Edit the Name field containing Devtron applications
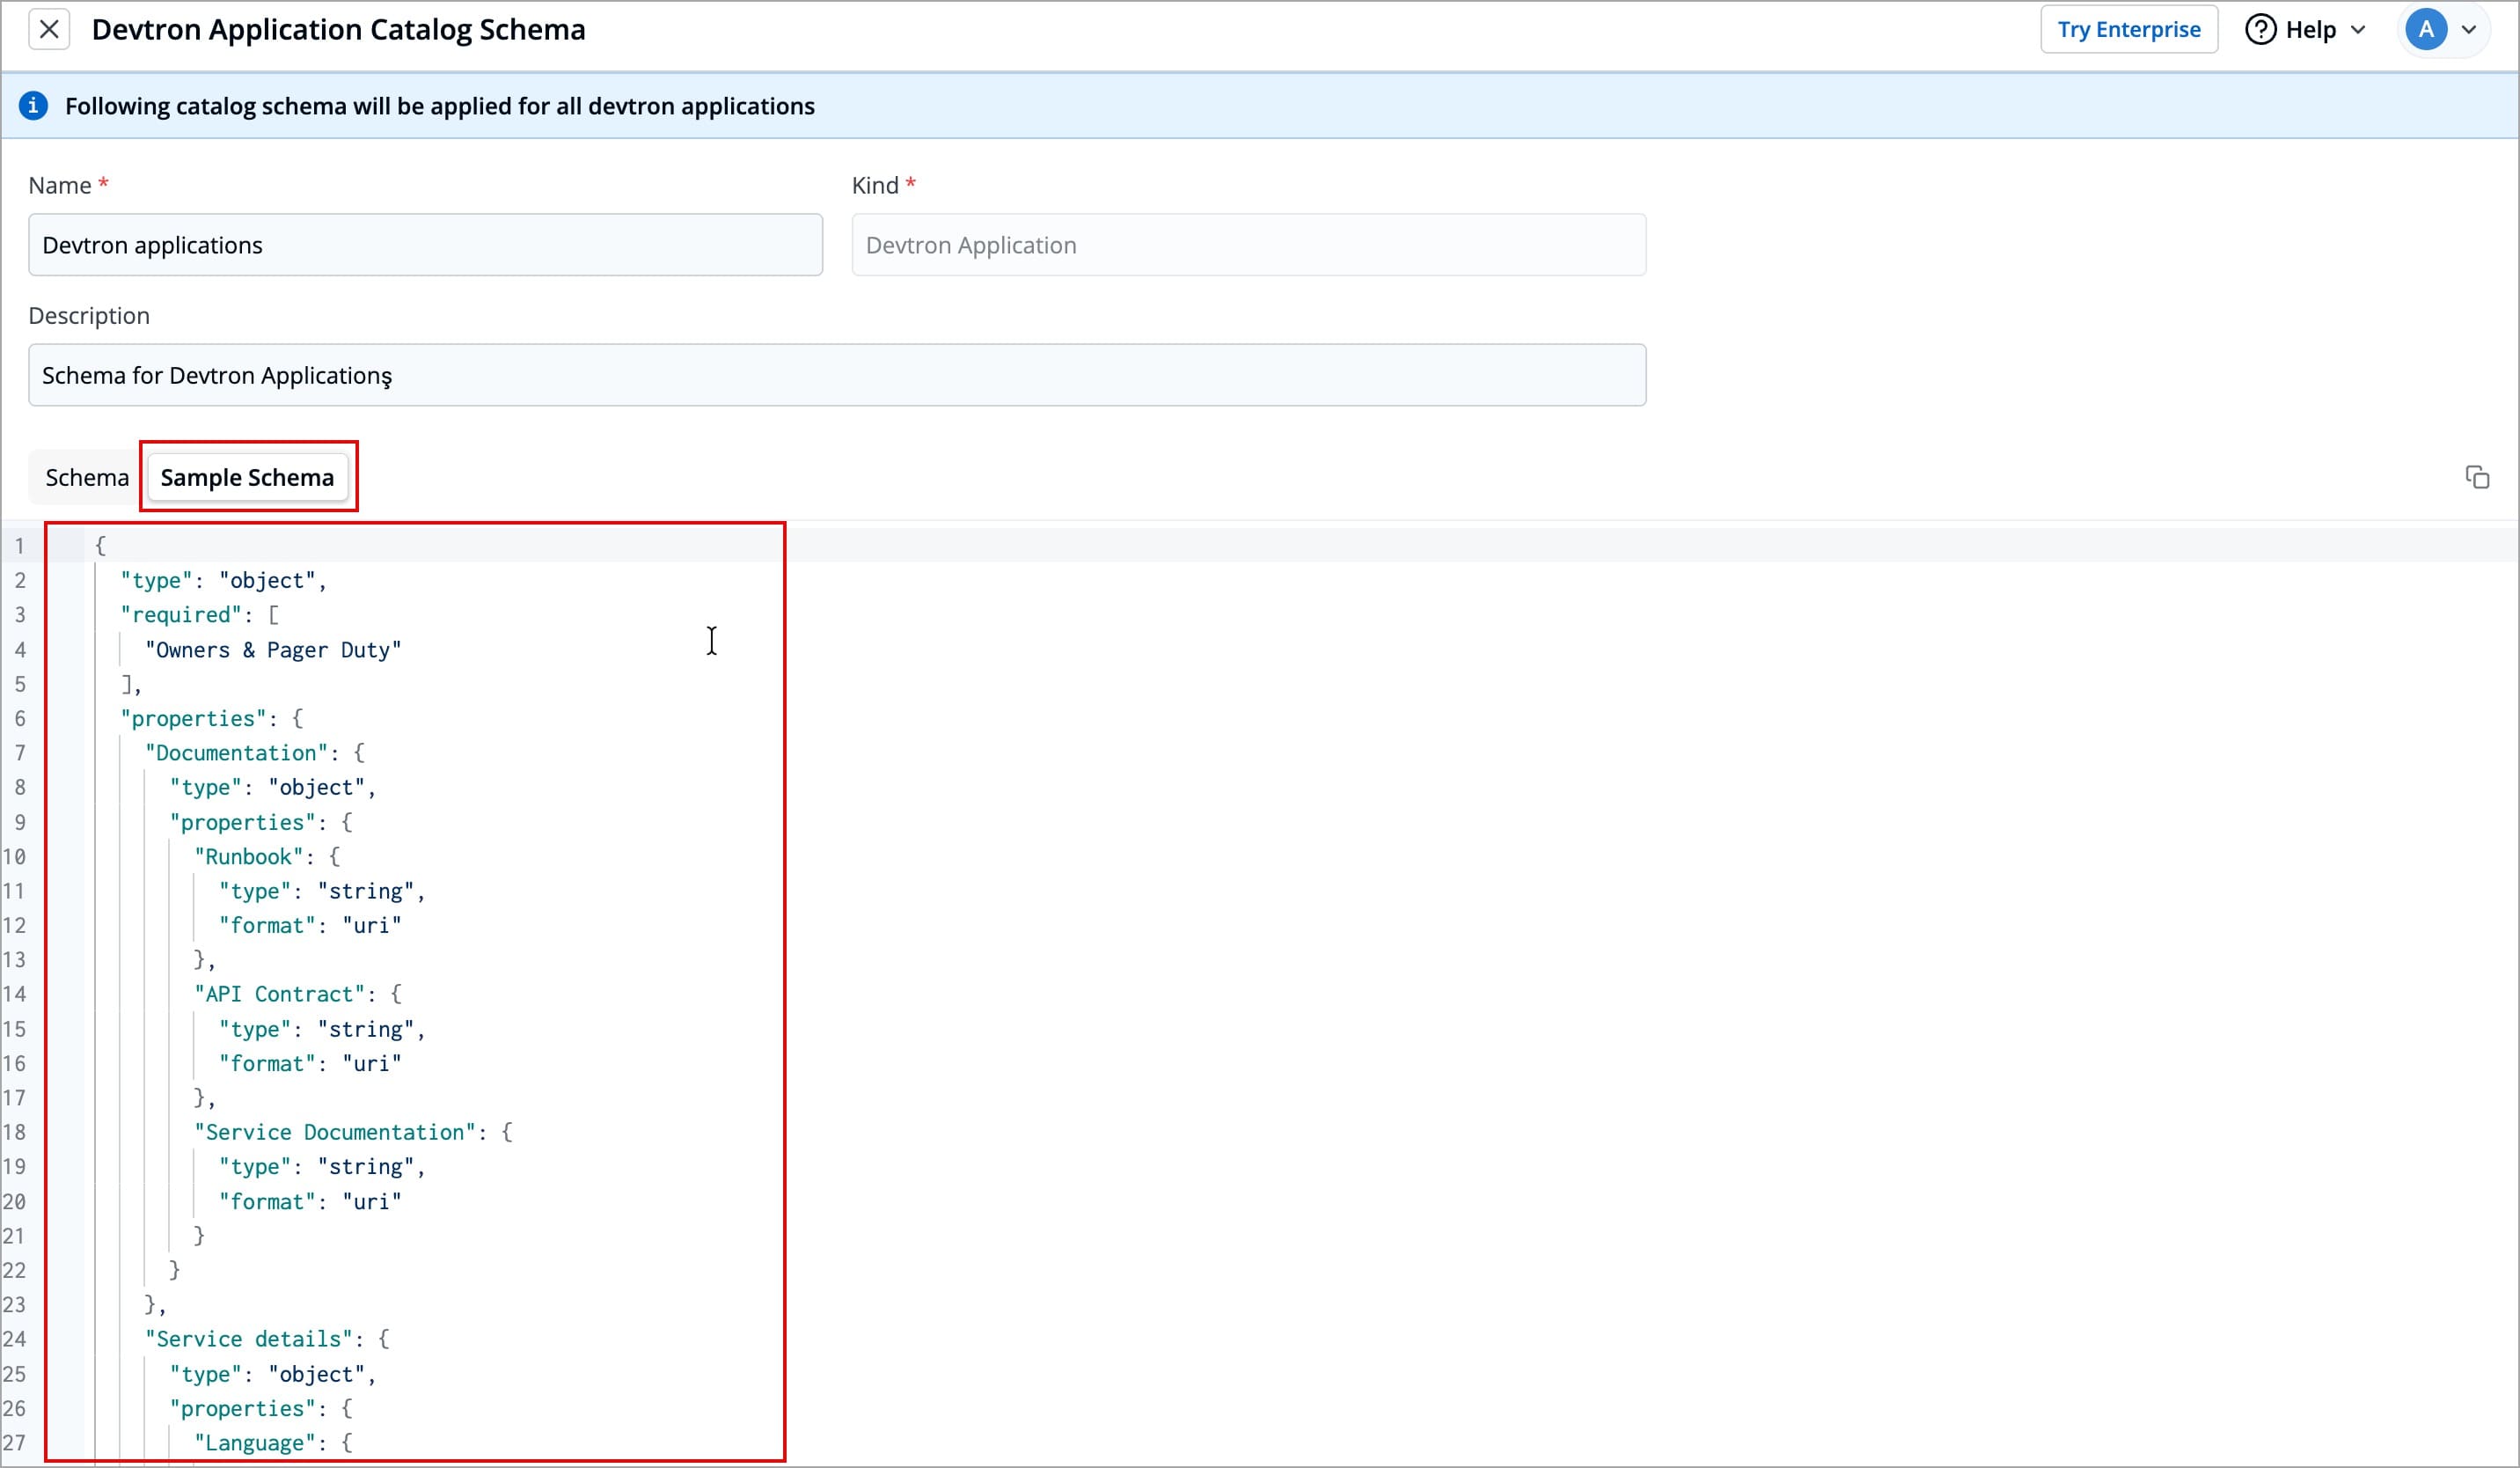This screenshot has width=2520, height=1468. [424, 244]
